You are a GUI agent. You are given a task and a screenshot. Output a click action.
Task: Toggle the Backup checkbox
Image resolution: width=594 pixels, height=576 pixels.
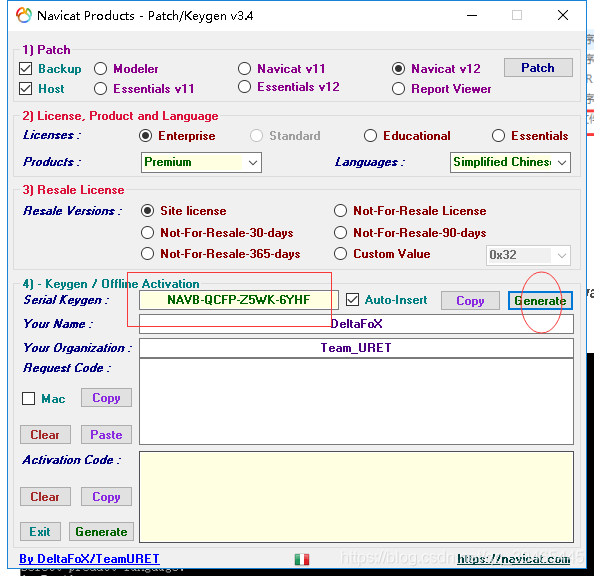point(25,69)
